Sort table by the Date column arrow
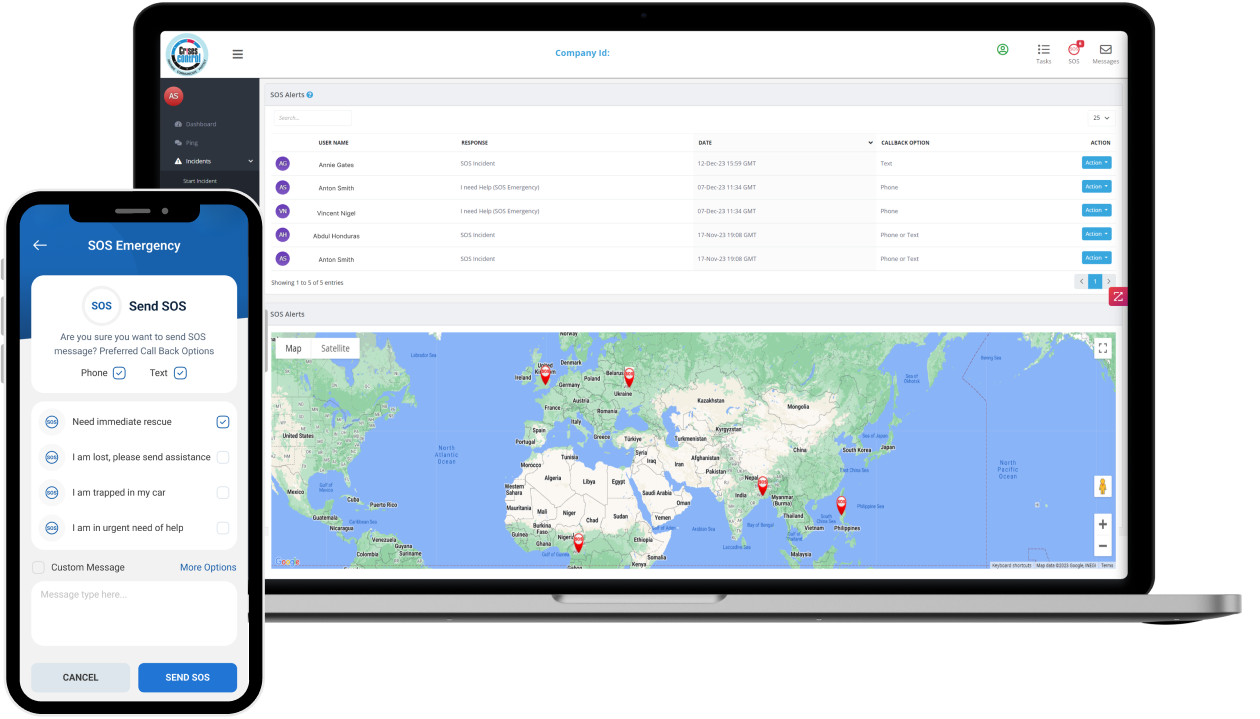The width and height of the screenshot is (1260, 719). 870,143
